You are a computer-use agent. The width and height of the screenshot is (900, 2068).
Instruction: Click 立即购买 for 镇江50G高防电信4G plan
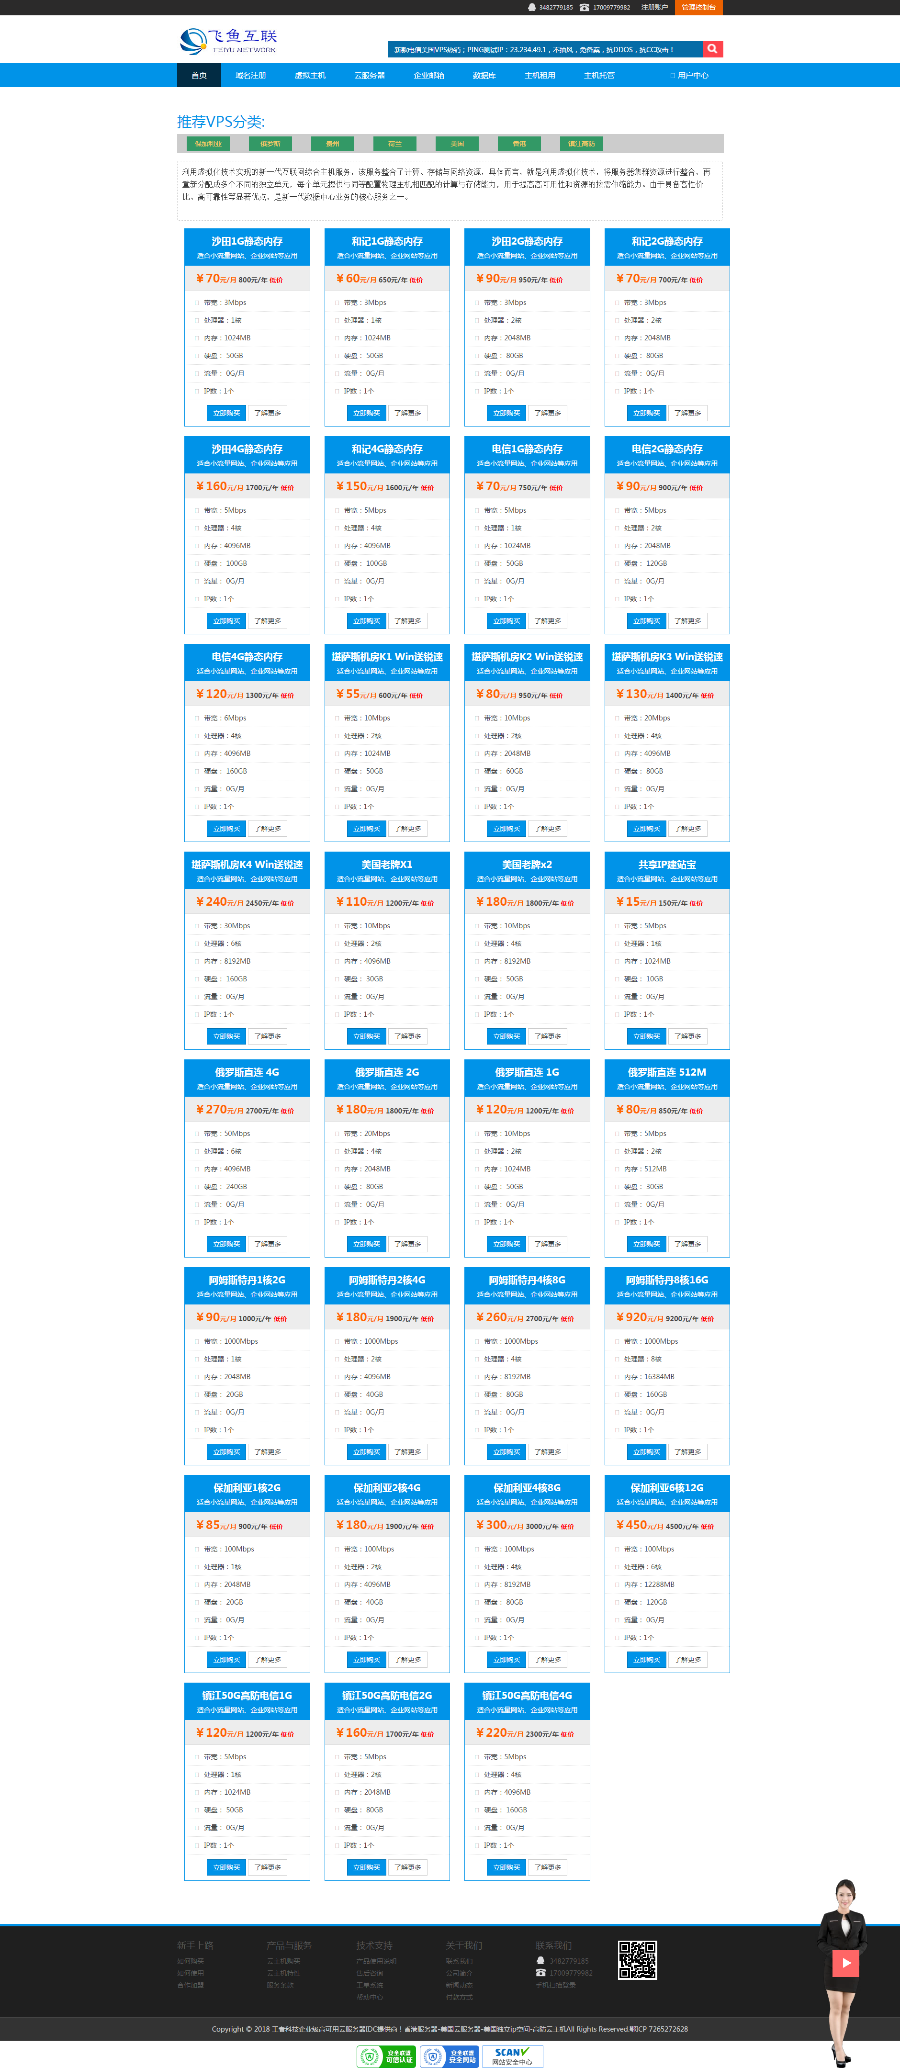pos(506,1867)
